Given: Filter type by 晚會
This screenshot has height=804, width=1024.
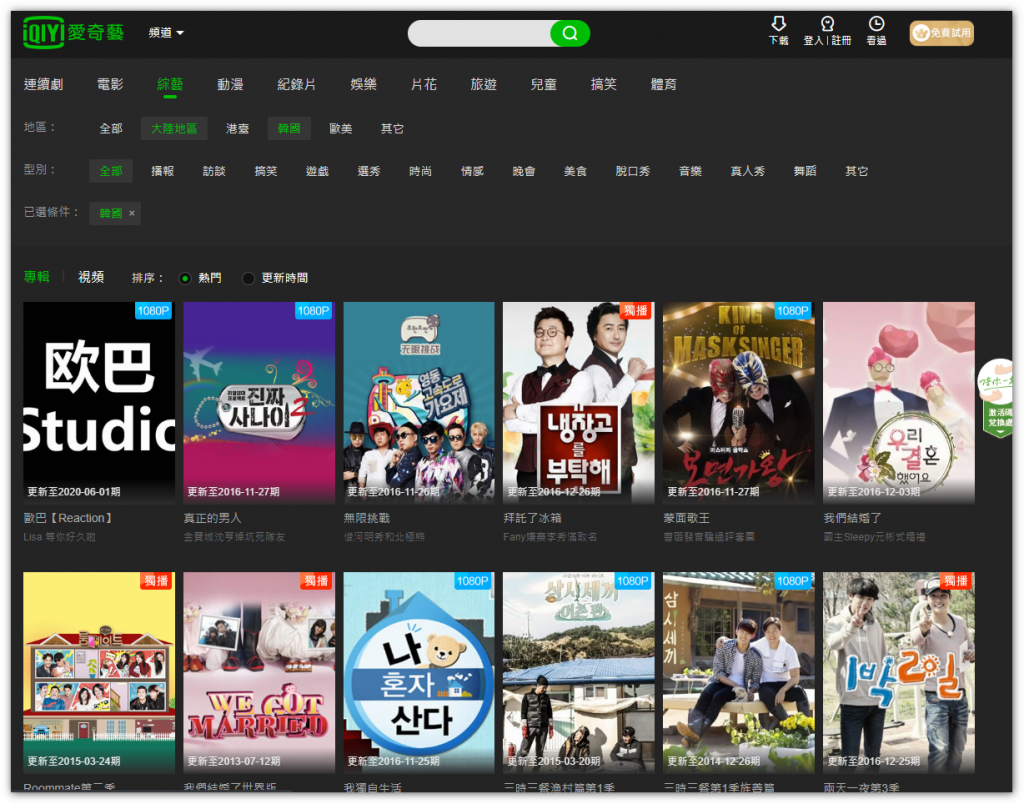Looking at the screenshot, I should 524,171.
